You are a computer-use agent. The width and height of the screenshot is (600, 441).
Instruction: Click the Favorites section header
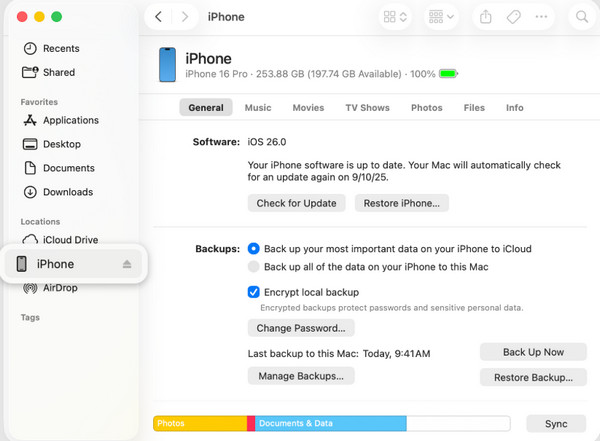(x=39, y=102)
